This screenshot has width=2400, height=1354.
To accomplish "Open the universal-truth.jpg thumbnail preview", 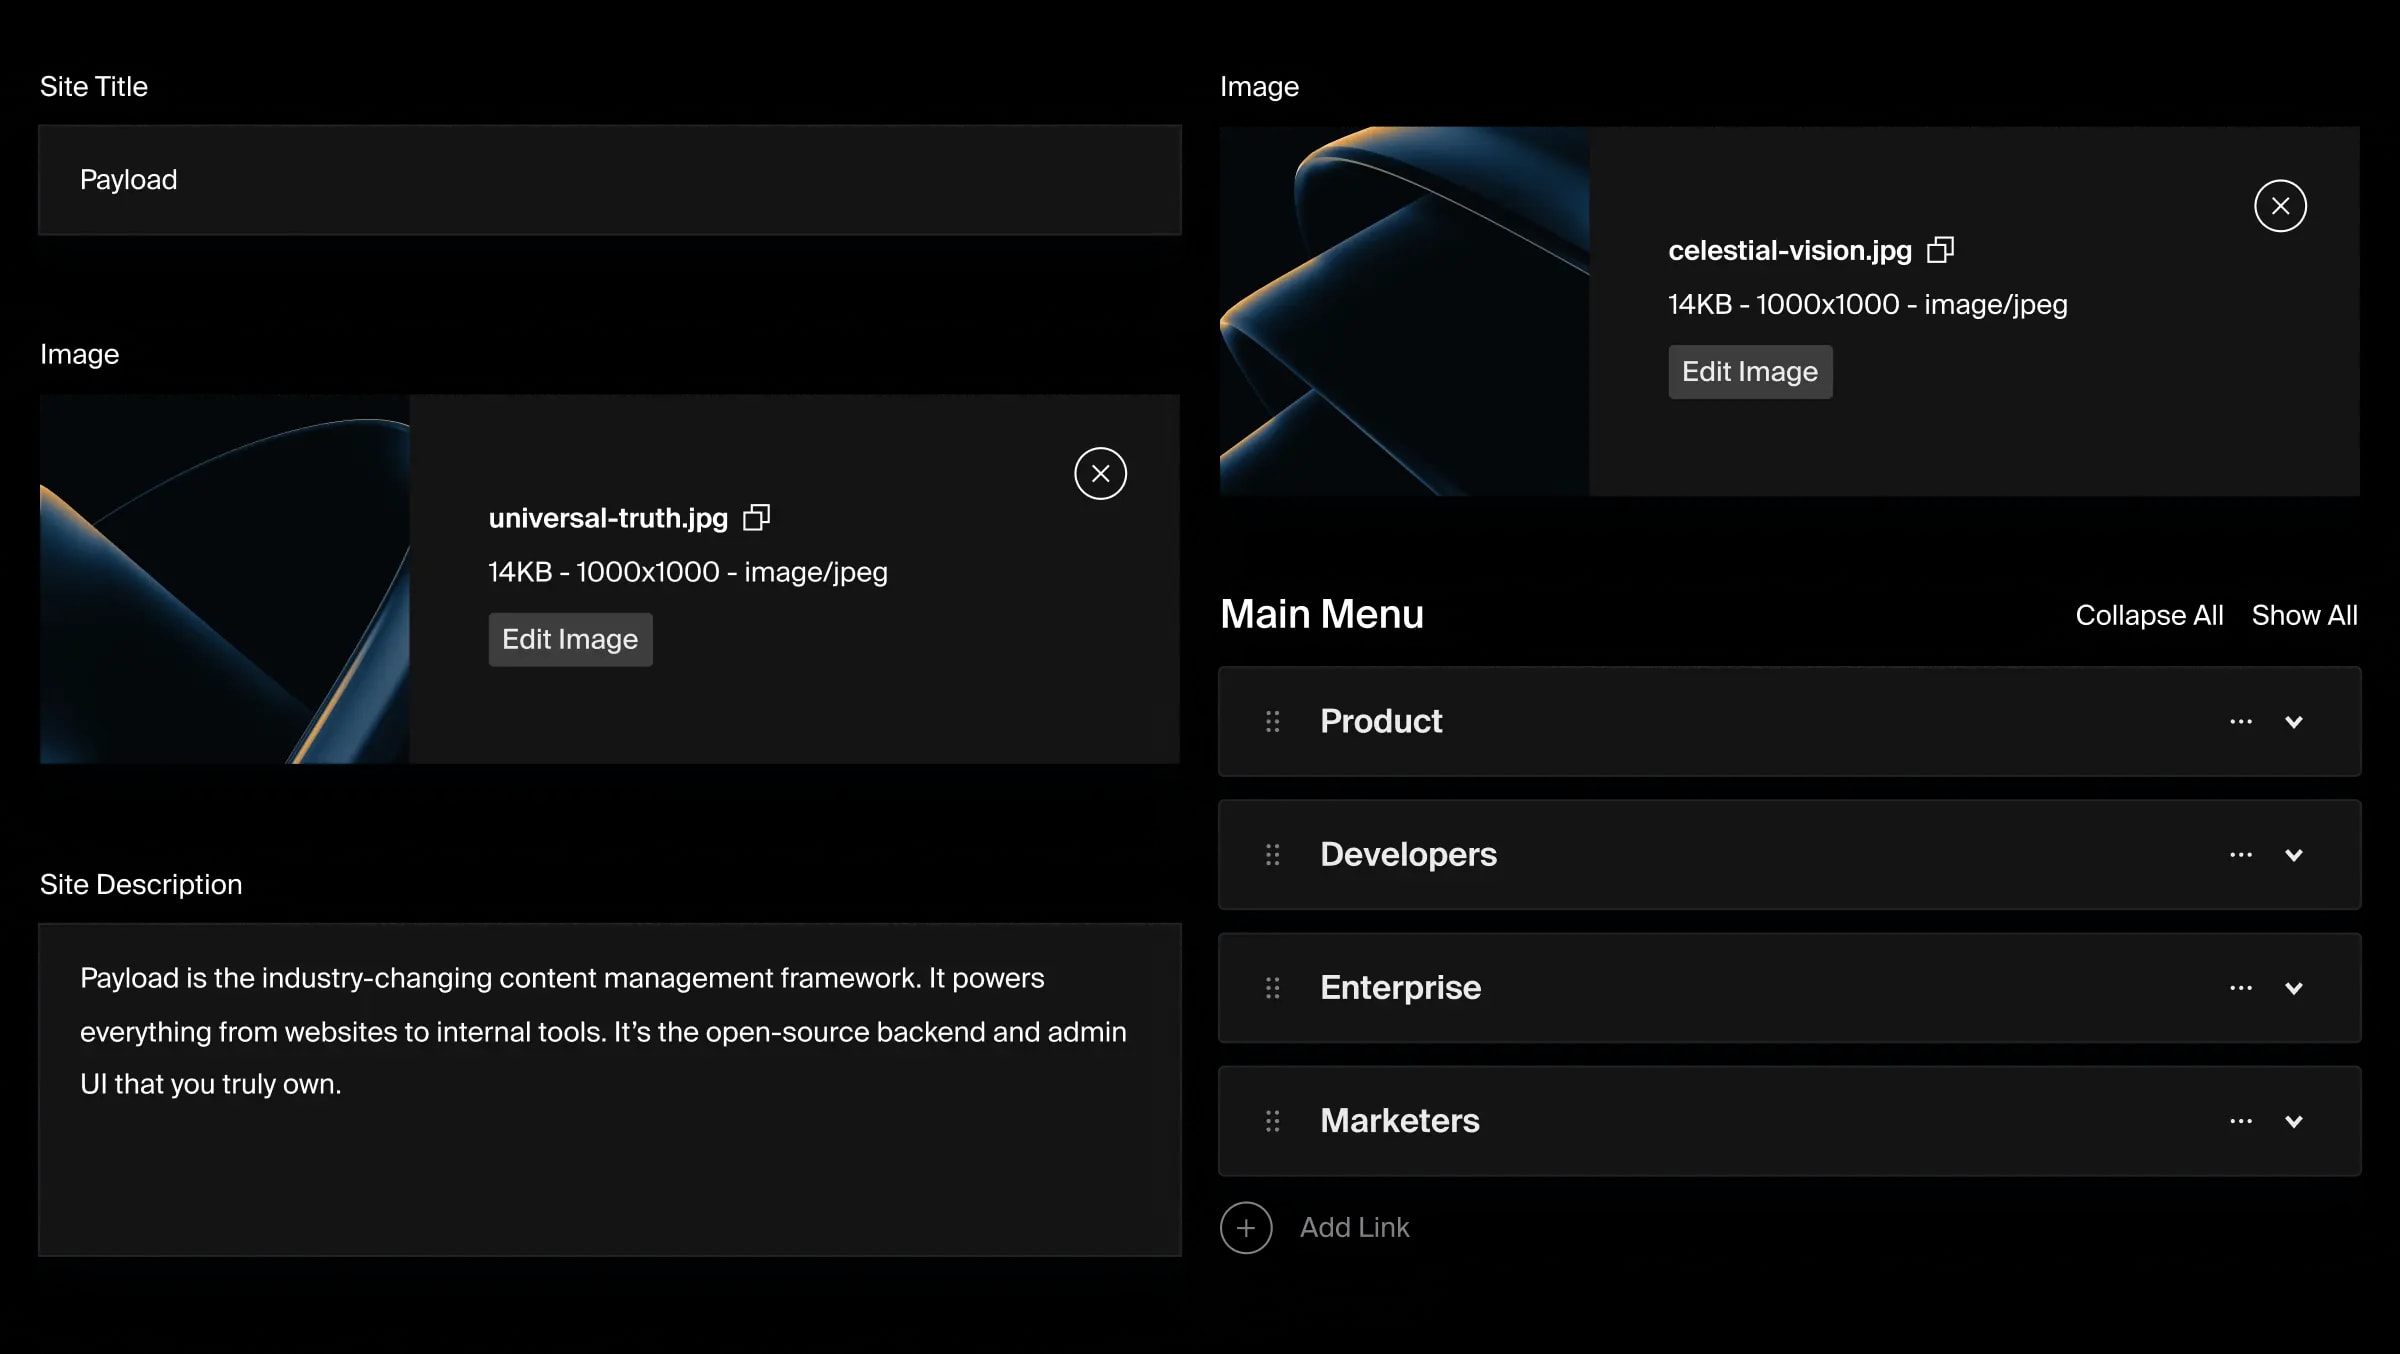I will pyautogui.click(x=224, y=578).
